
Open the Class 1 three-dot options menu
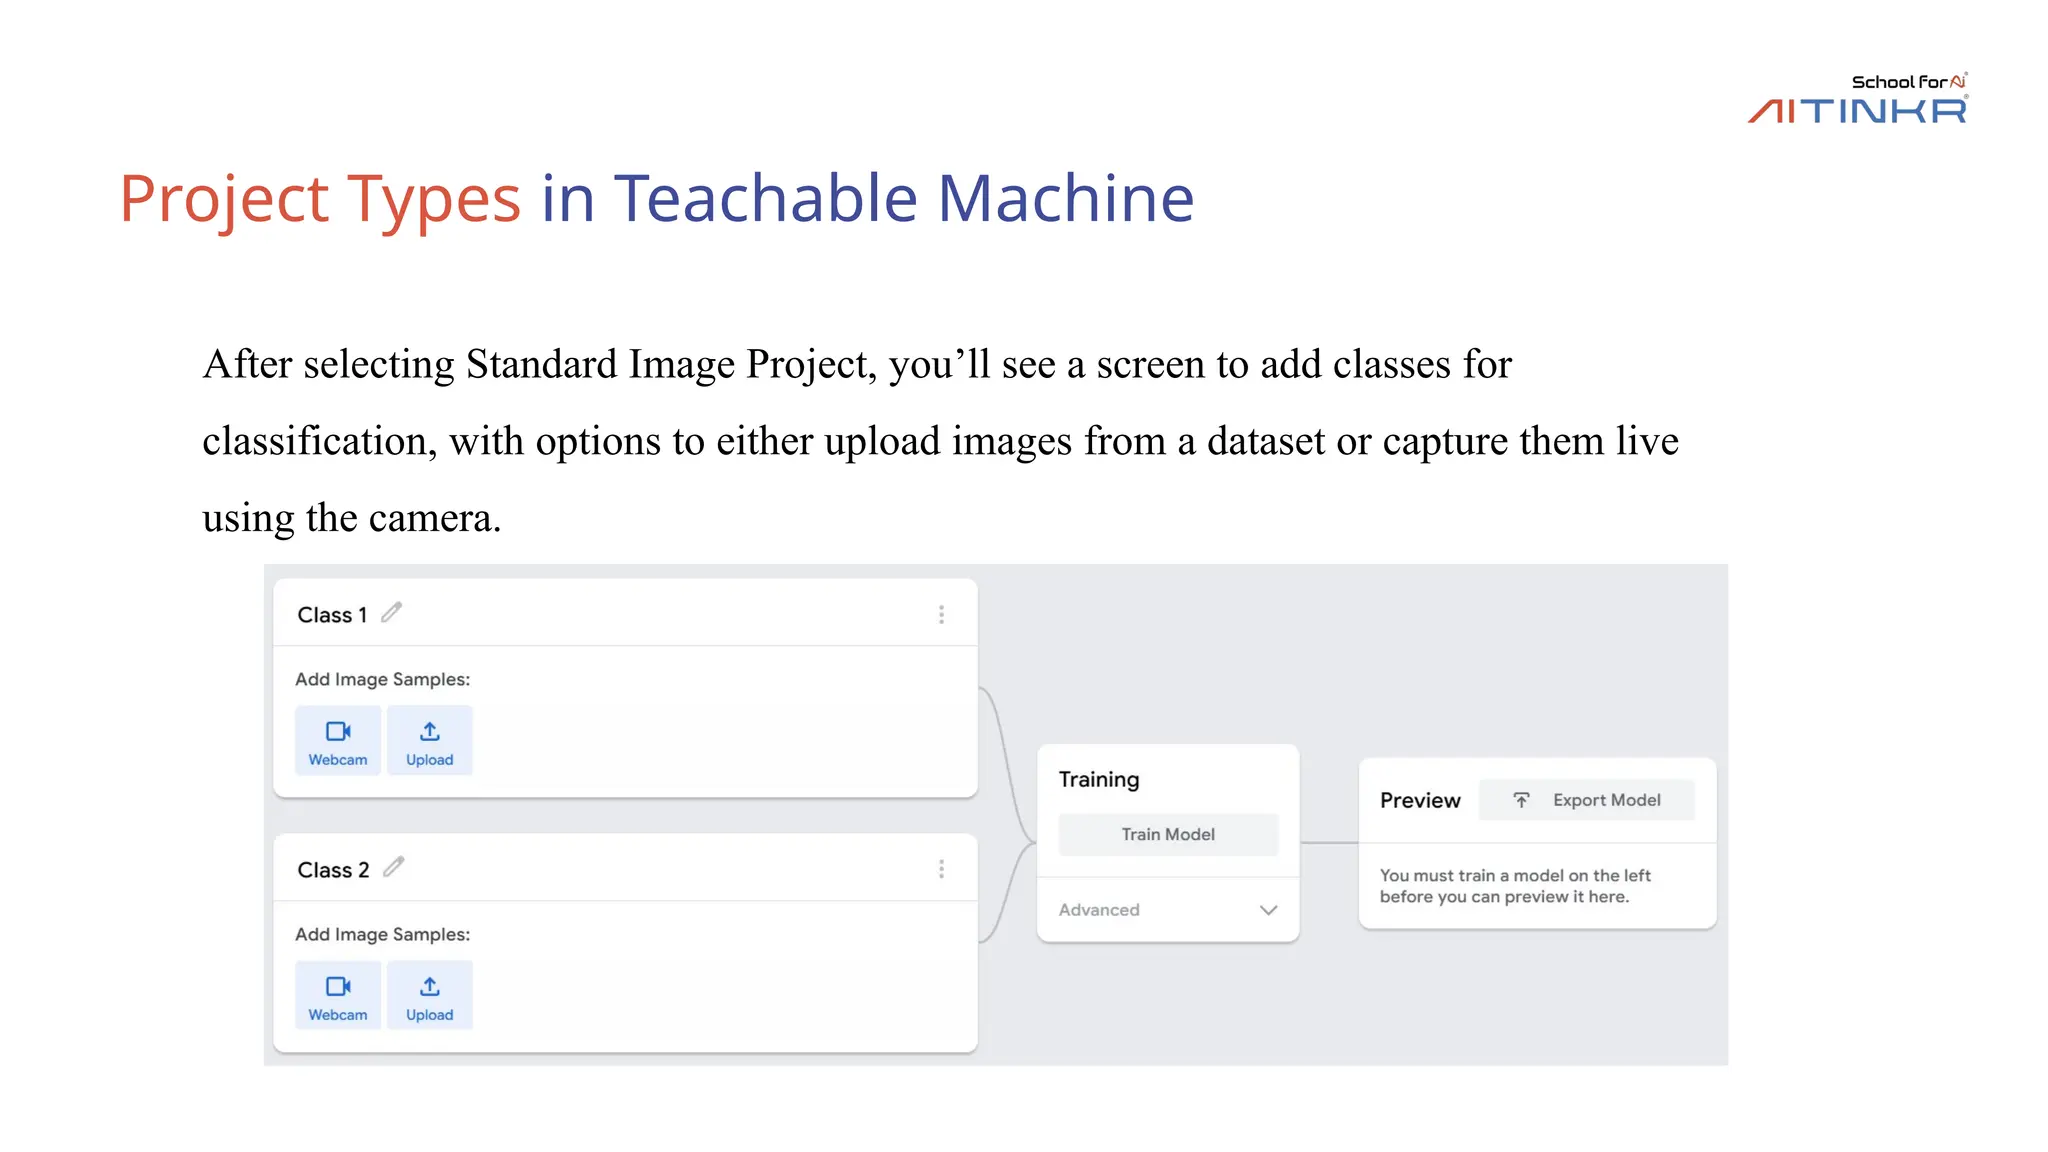pyautogui.click(x=941, y=615)
